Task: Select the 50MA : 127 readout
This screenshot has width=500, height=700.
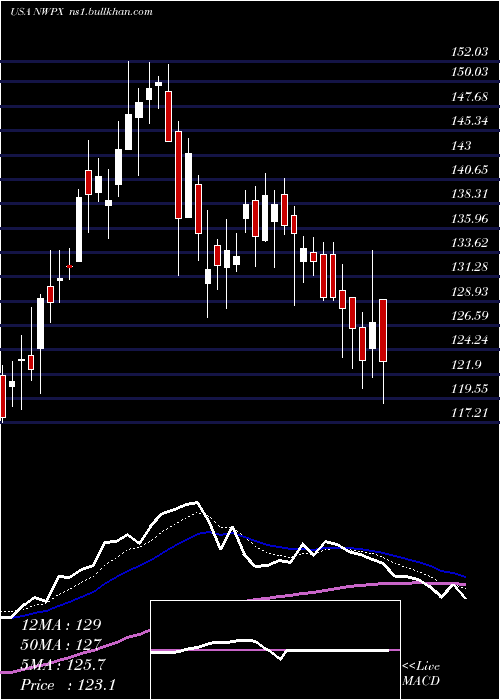Action: pyautogui.click(x=61, y=645)
